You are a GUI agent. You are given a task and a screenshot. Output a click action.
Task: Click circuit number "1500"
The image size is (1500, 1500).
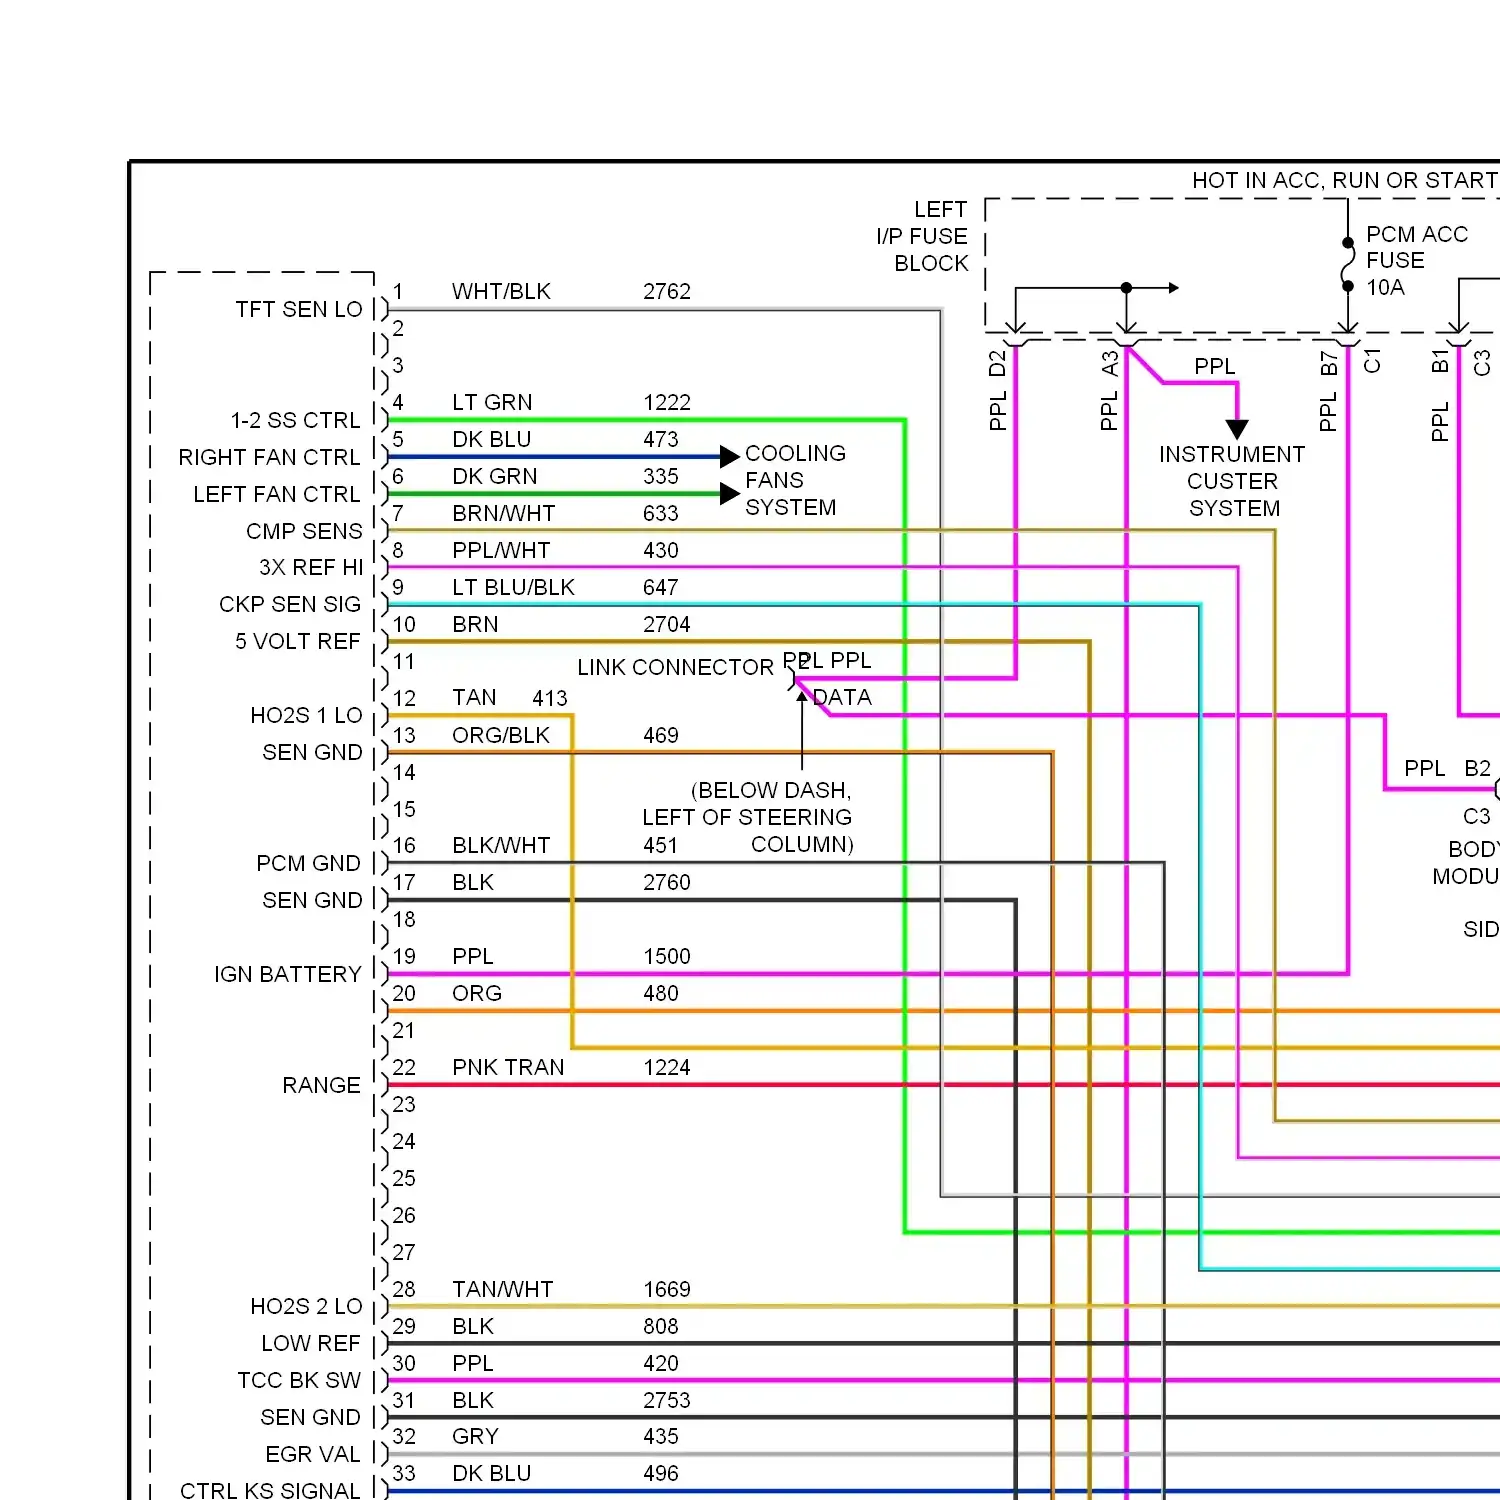[667, 956]
